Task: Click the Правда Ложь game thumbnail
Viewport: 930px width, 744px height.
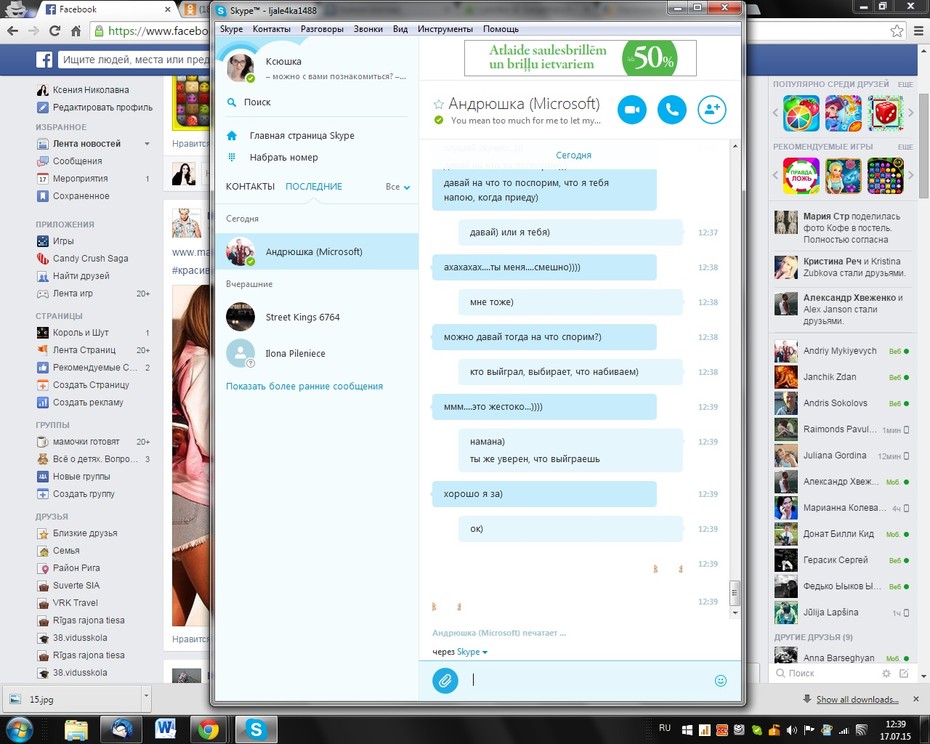Action: point(801,176)
